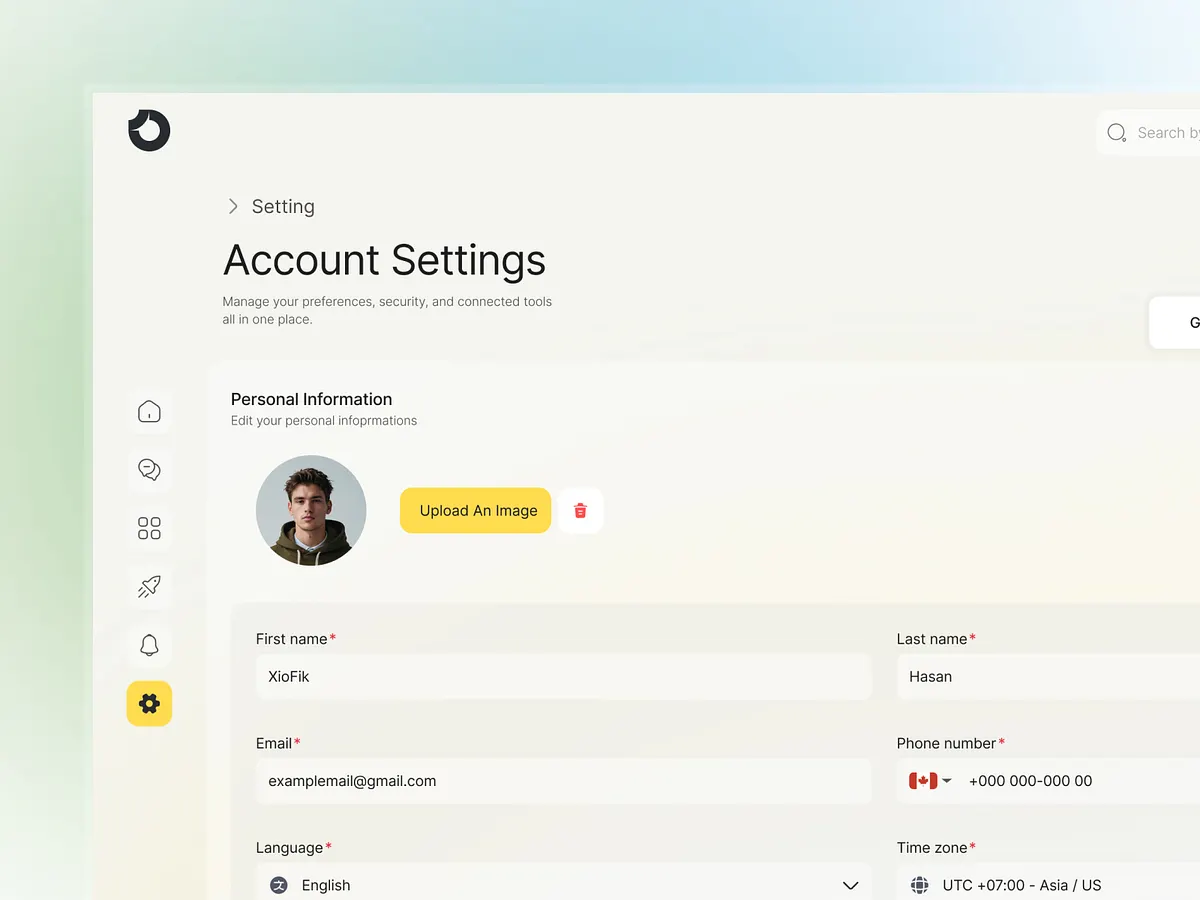The height and width of the screenshot is (900, 1200).
Task: Click the app logo in the top-left corner
Action: 148,130
